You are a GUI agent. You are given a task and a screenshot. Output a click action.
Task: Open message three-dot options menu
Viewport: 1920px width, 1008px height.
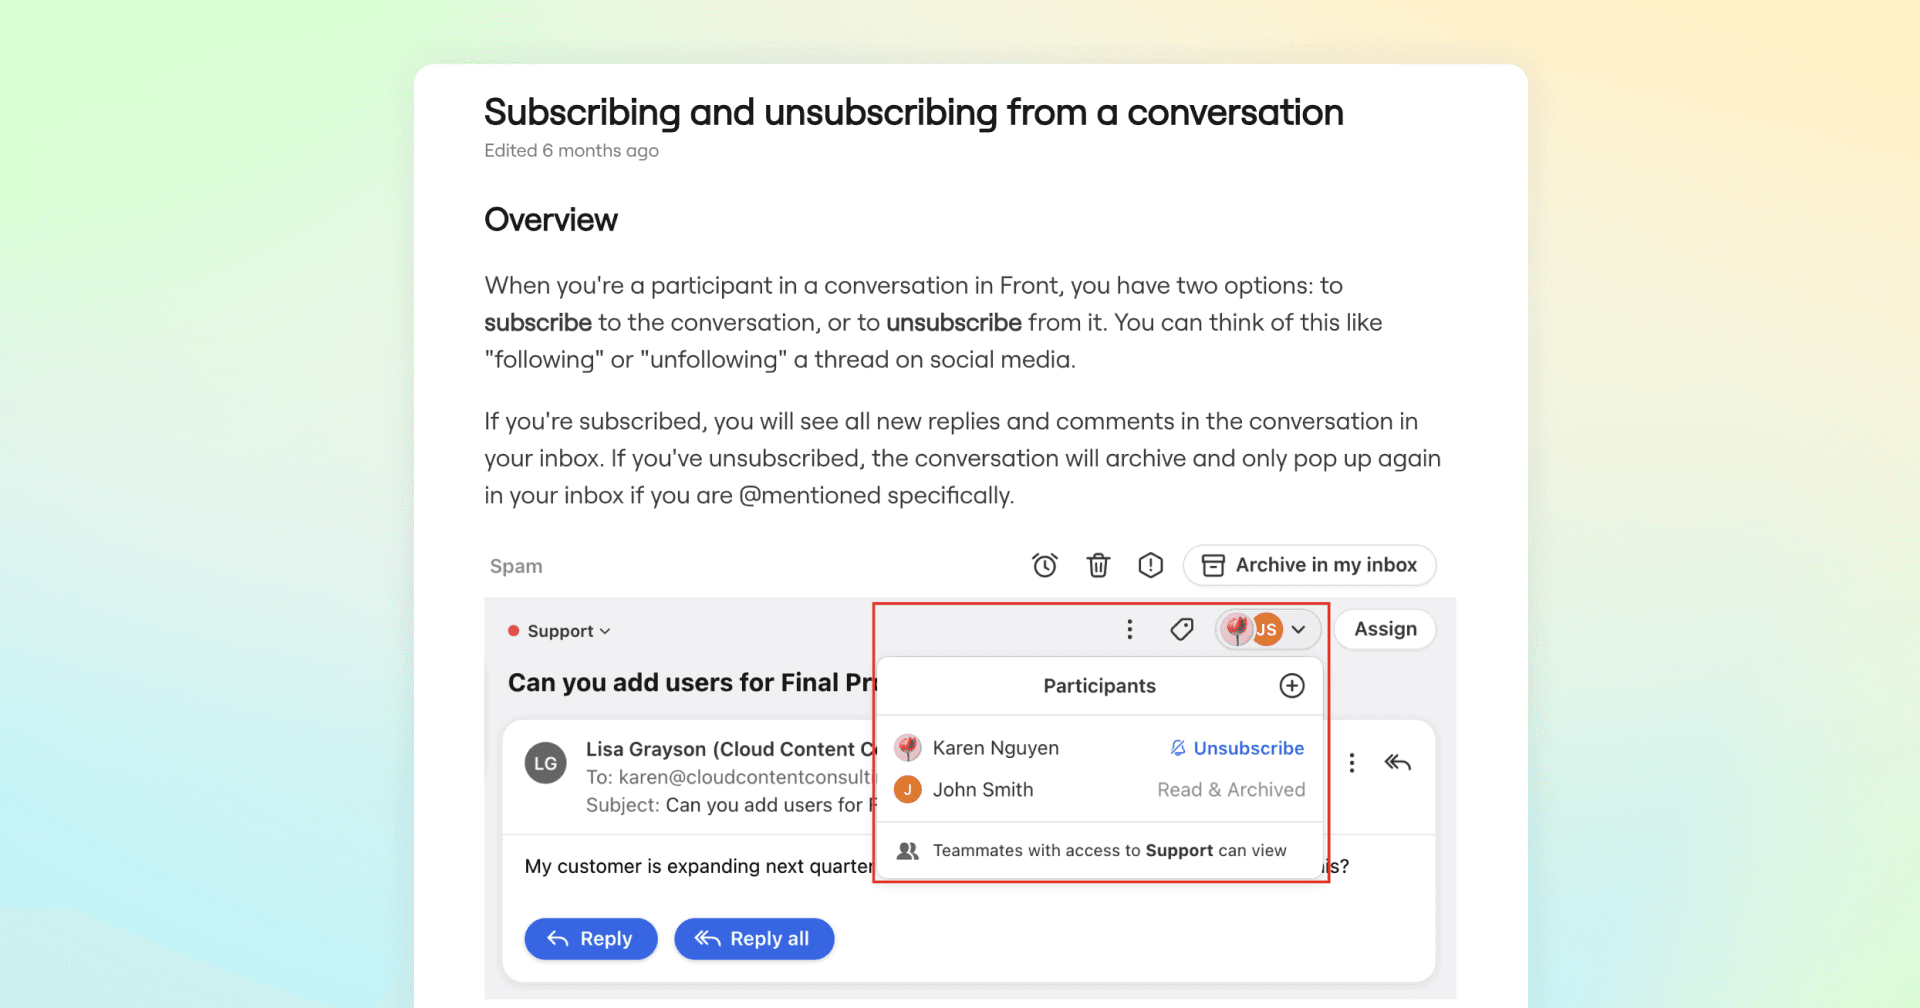coord(1352,763)
